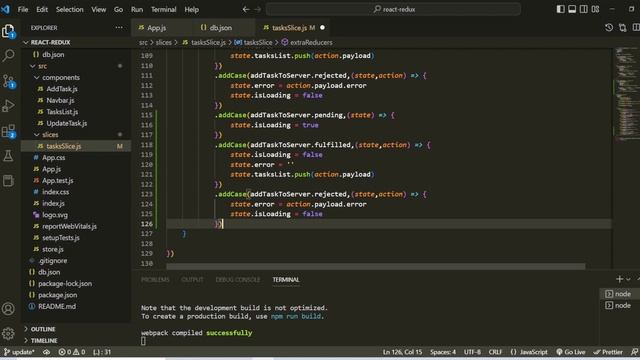The height and width of the screenshot is (360, 640).
Task: Open the Search view in activity bar
Action: (8, 56)
